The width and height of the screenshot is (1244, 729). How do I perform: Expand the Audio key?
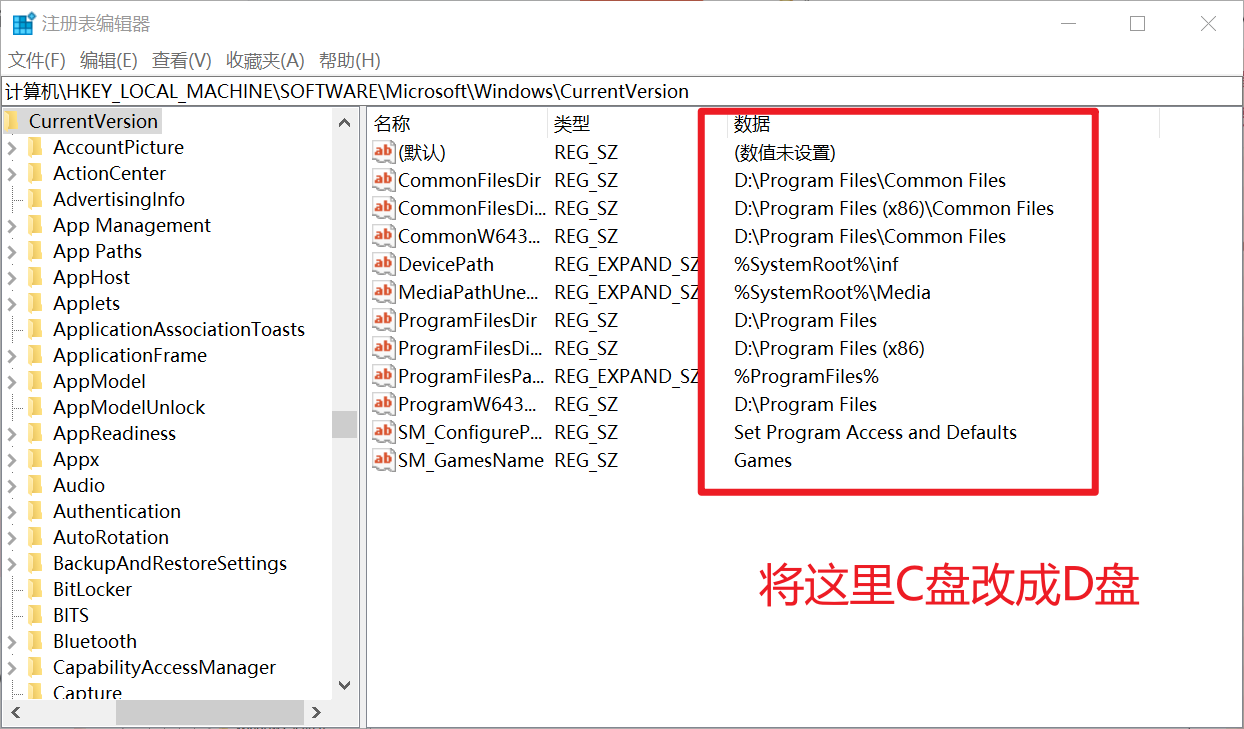click(x=12, y=486)
